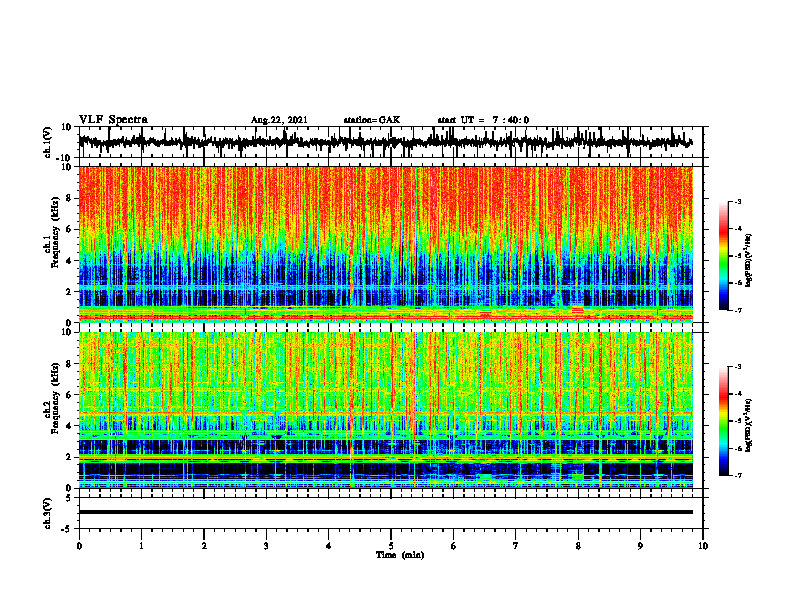This screenshot has height=612, width=792.
Task: Click the ch.3 flat black voltage line
Action: pos(385,512)
